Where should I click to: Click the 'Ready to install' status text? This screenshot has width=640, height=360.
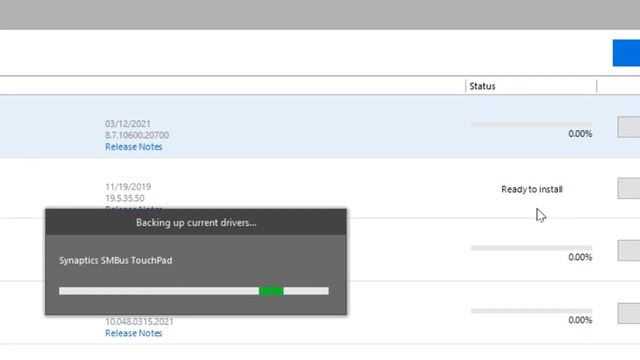click(532, 189)
